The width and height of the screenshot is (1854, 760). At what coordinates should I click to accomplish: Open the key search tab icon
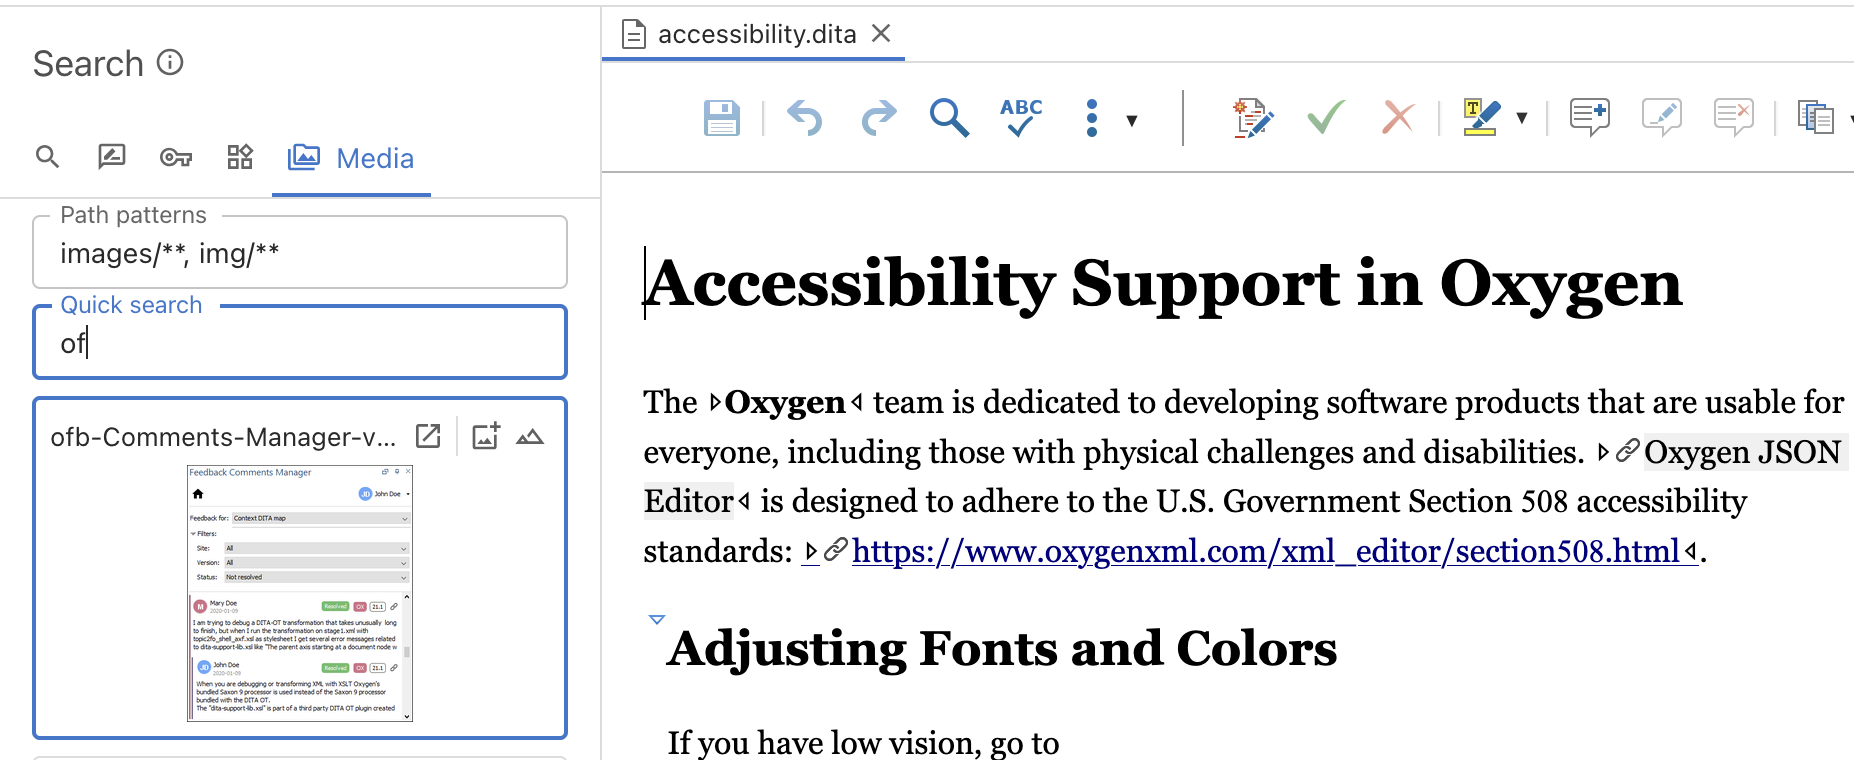176,158
